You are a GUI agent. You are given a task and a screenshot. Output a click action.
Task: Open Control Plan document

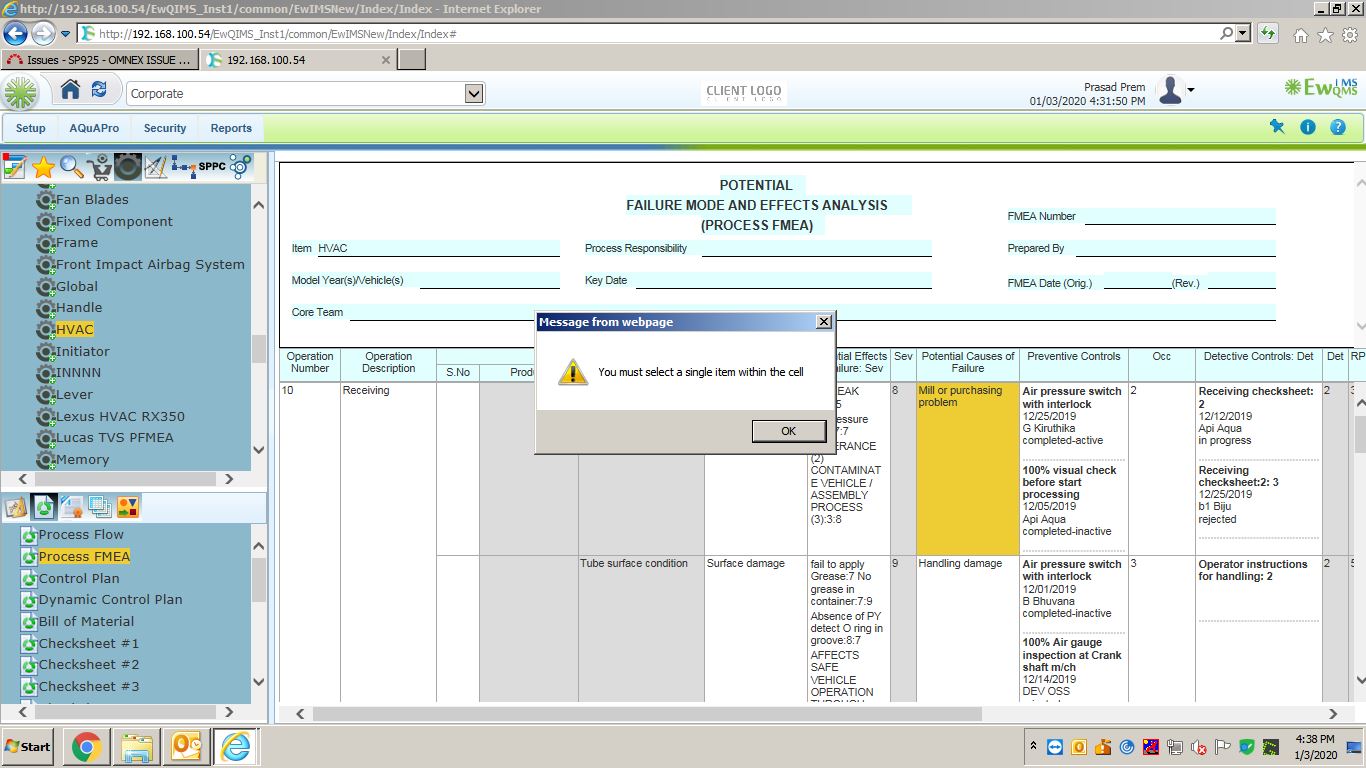(79, 579)
